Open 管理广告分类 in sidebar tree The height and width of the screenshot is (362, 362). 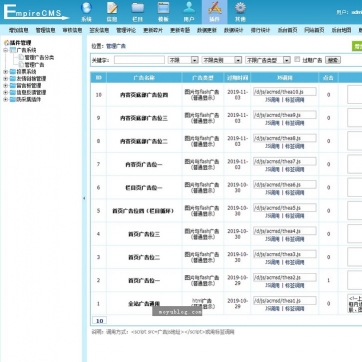coord(39,57)
